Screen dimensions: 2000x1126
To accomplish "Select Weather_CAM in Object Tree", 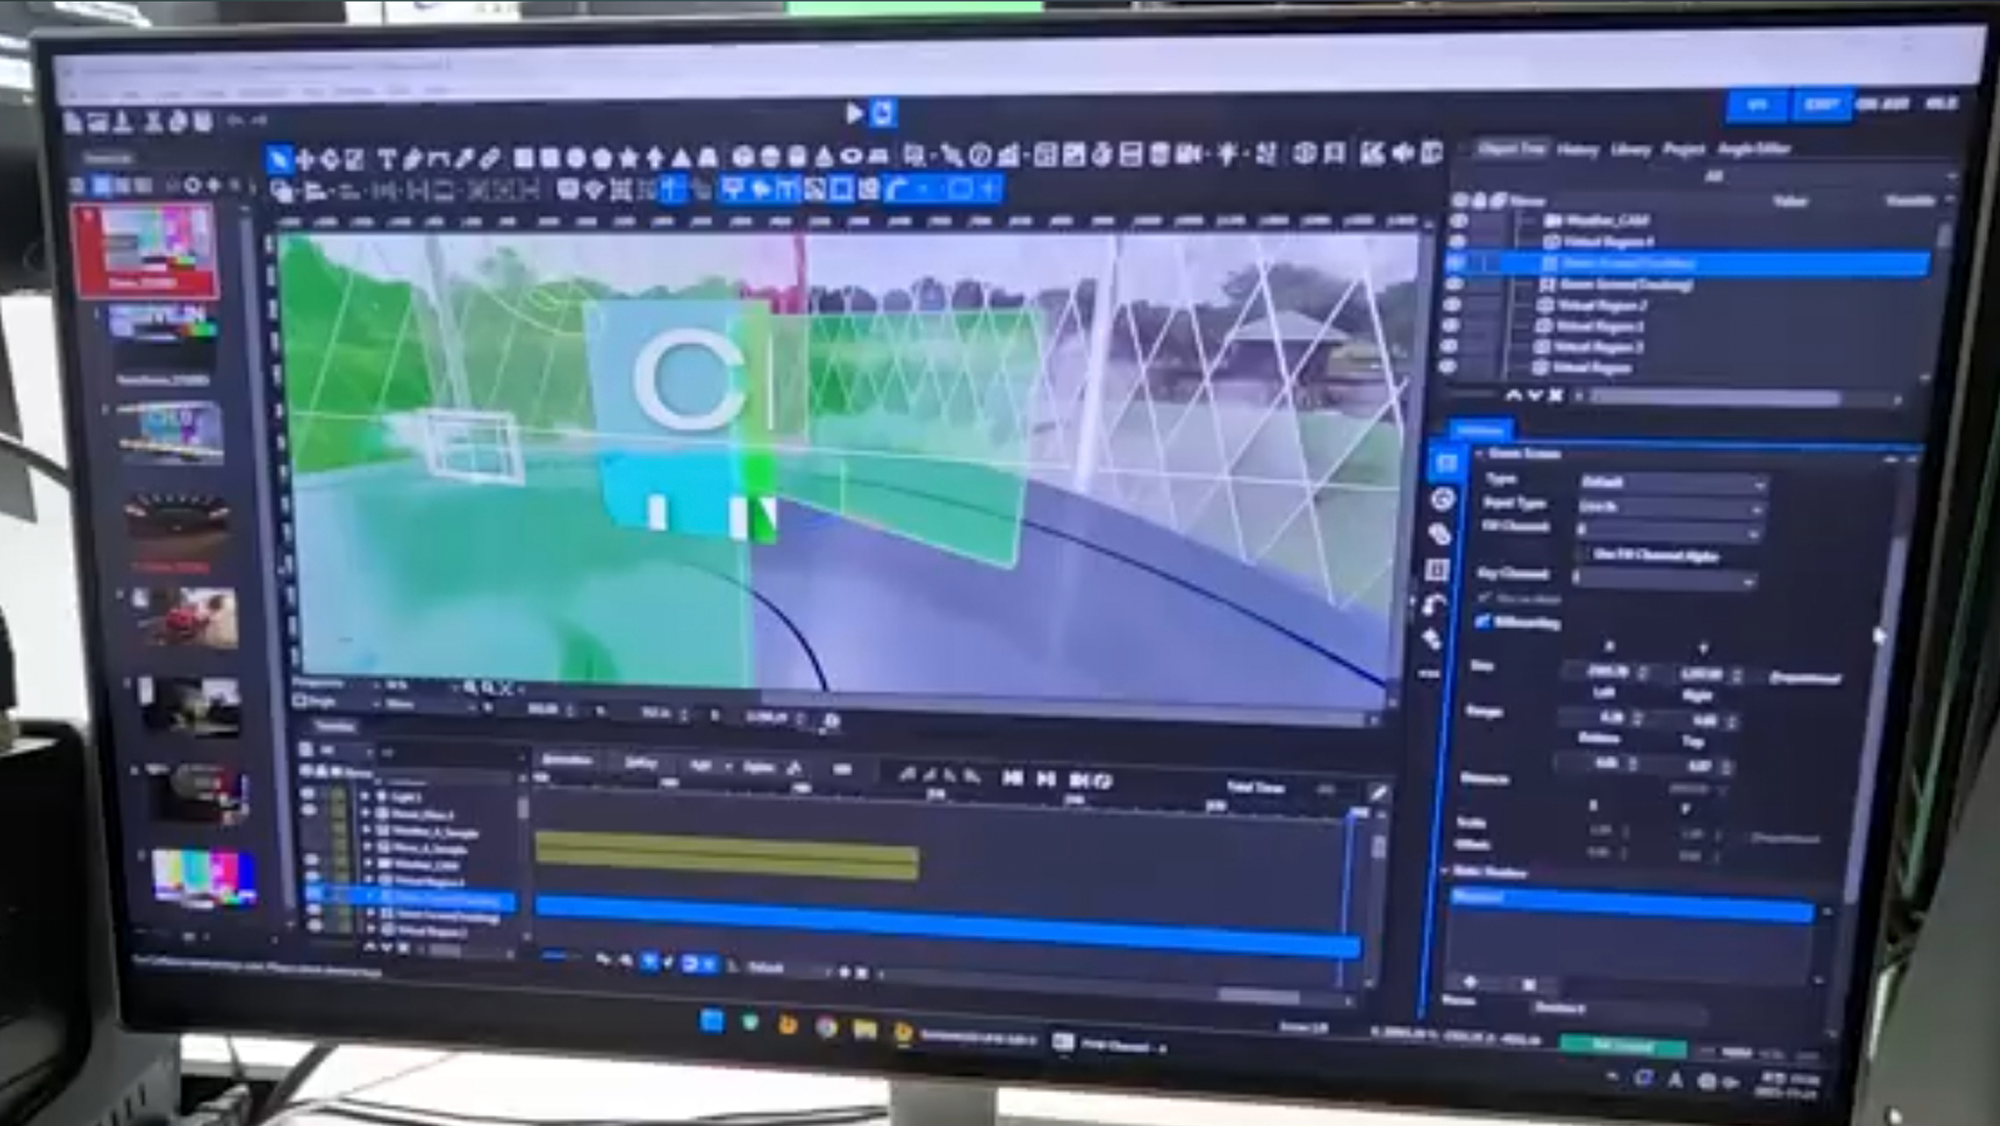I will tap(1608, 221).
